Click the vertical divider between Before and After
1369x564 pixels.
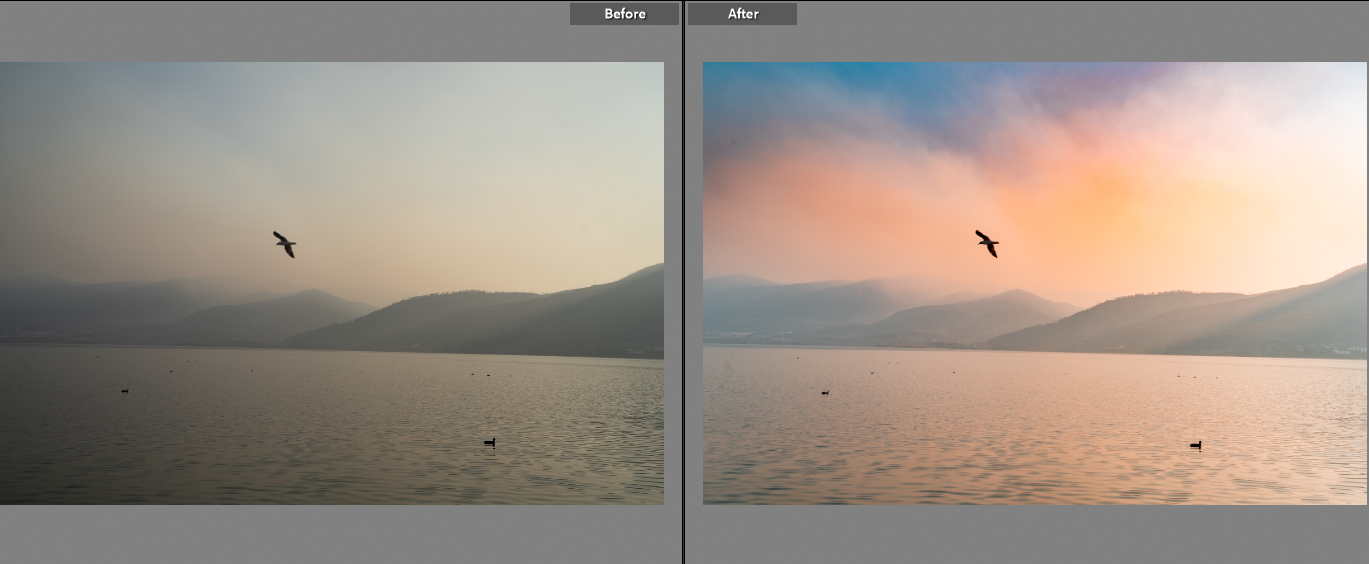click(x=684, y=282)
